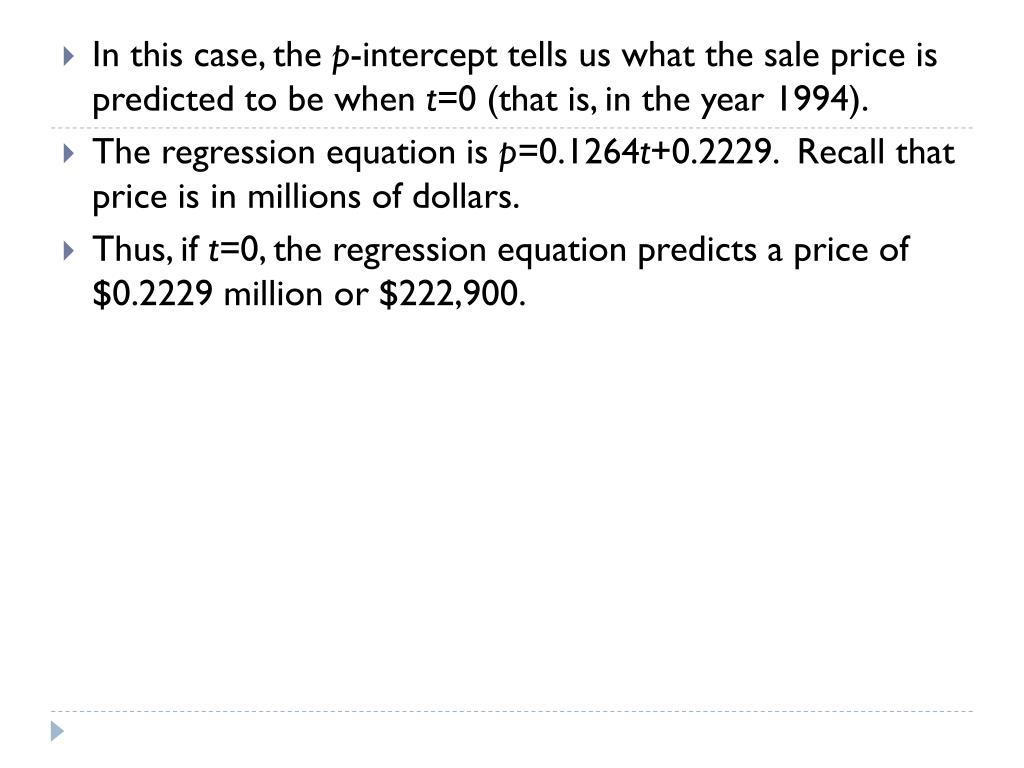Click the phrase "Recall that"
The height and width of the screenshot is (768, 1024).
coord(876,152)
